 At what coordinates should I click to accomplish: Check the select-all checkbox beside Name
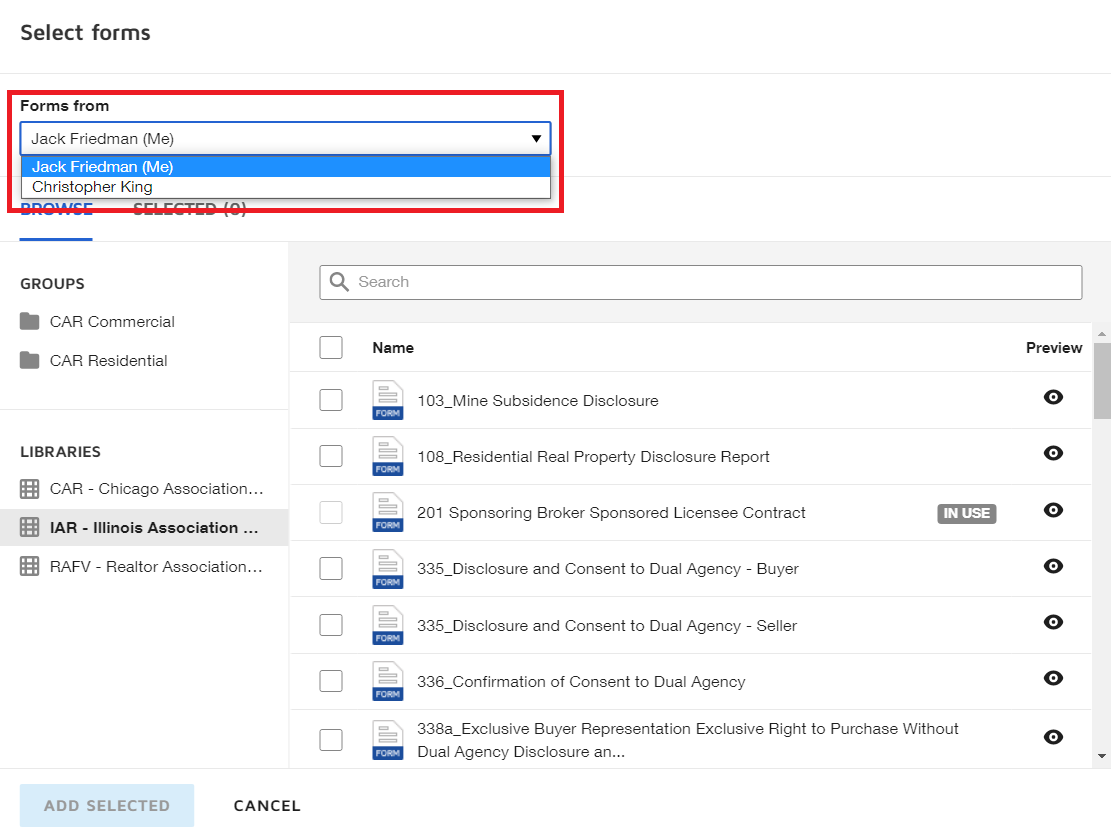pos(331,347)
